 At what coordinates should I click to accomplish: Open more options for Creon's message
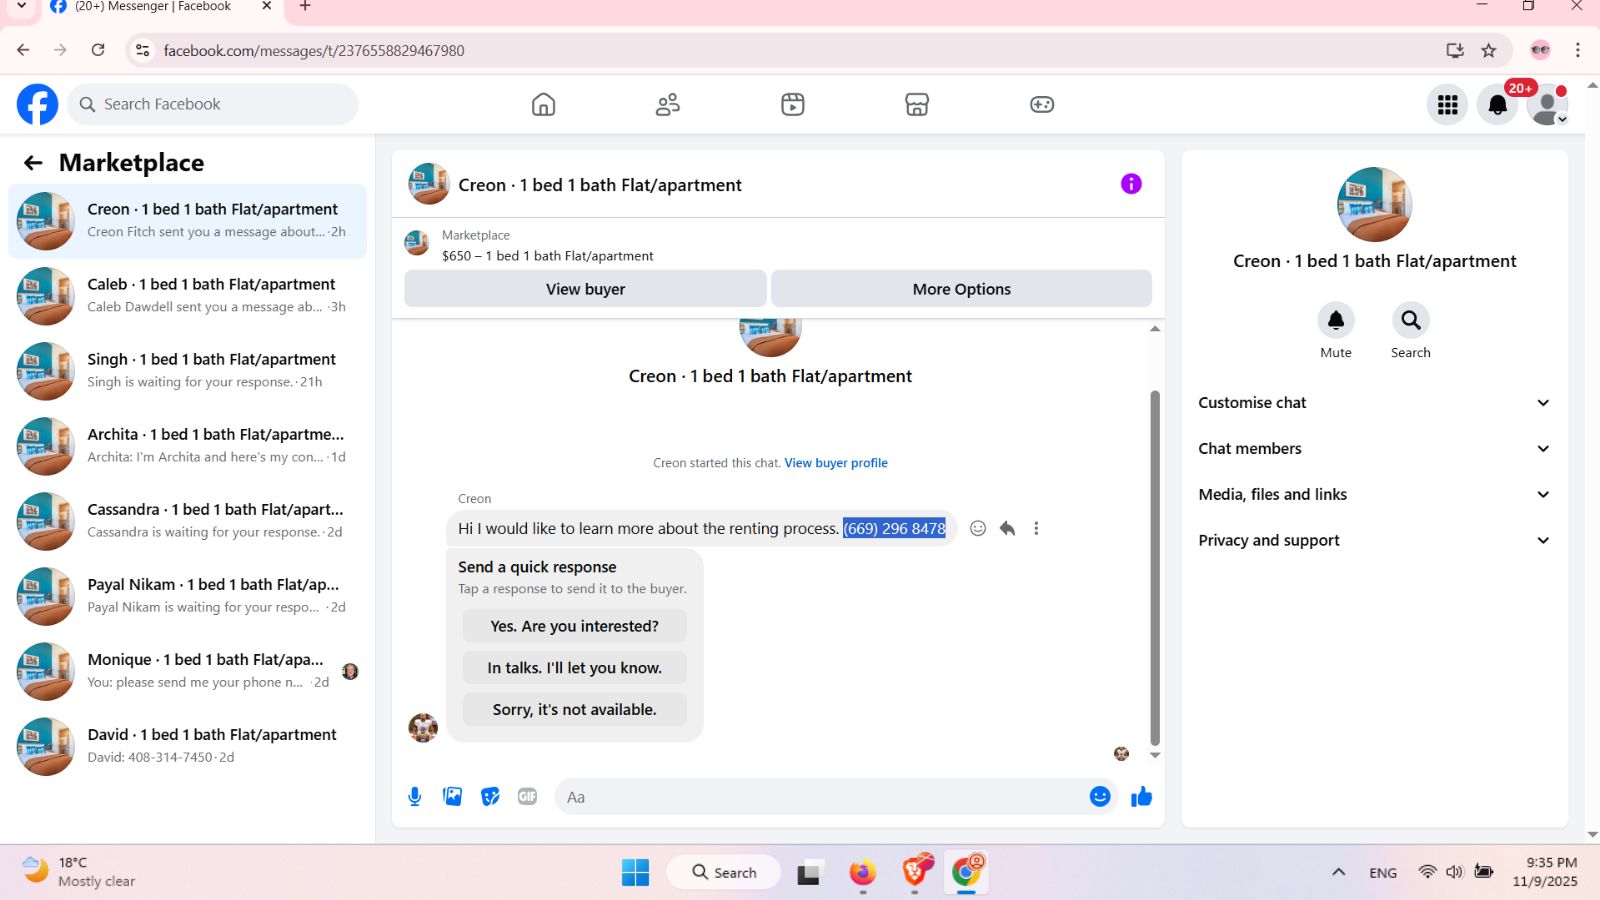pos(1036,528)
